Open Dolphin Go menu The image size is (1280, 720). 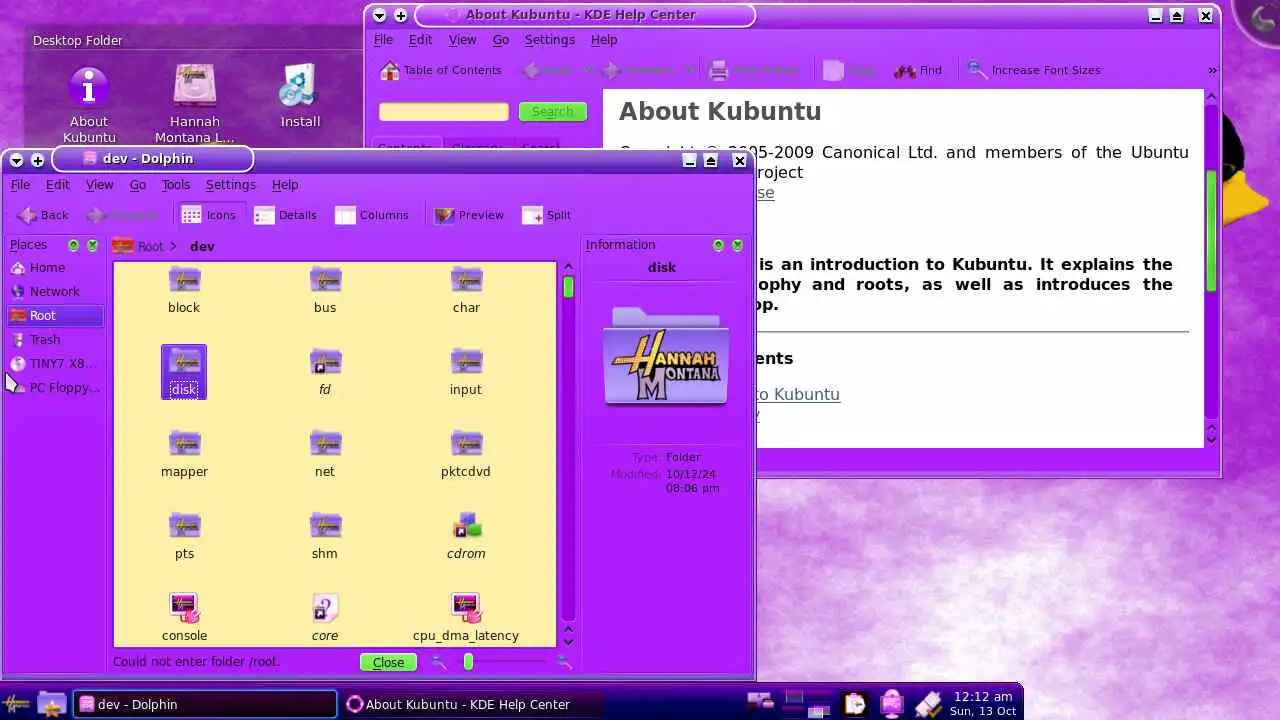(138, 185)
